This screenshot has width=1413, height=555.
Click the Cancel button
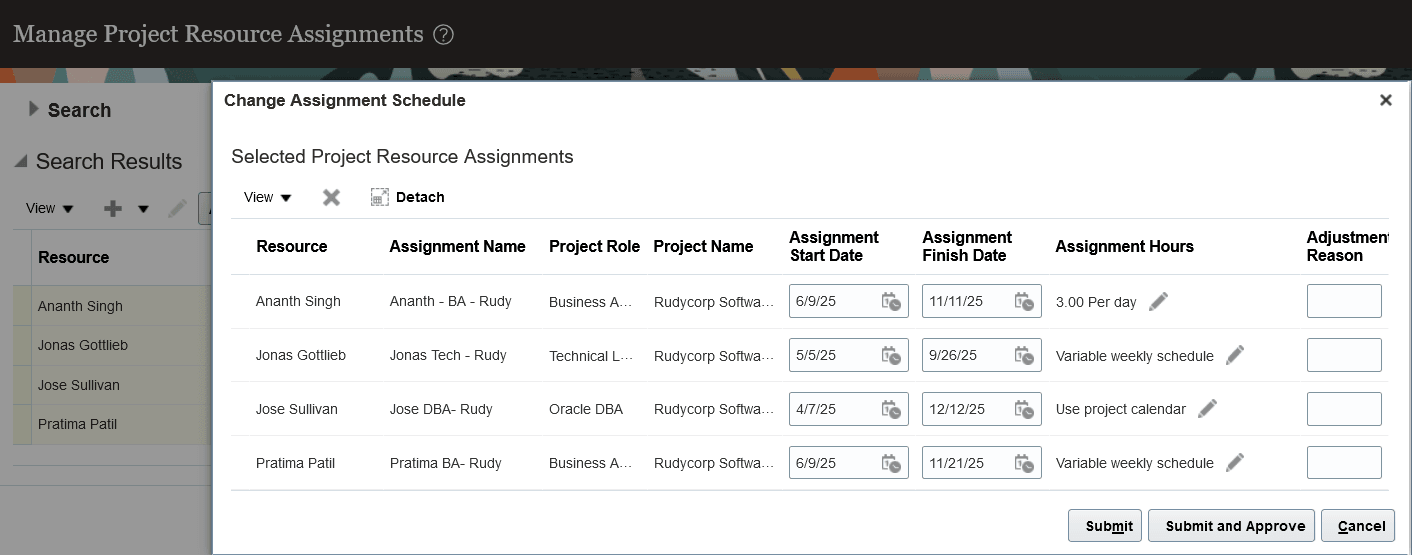tap(1358, 526)
